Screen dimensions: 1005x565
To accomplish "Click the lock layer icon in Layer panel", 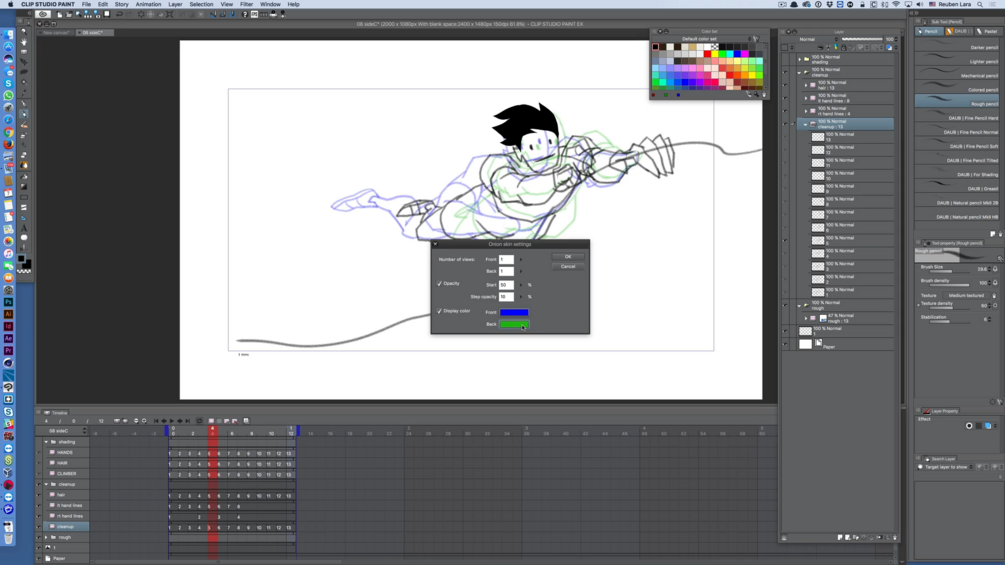I will [x=843, y=47].
